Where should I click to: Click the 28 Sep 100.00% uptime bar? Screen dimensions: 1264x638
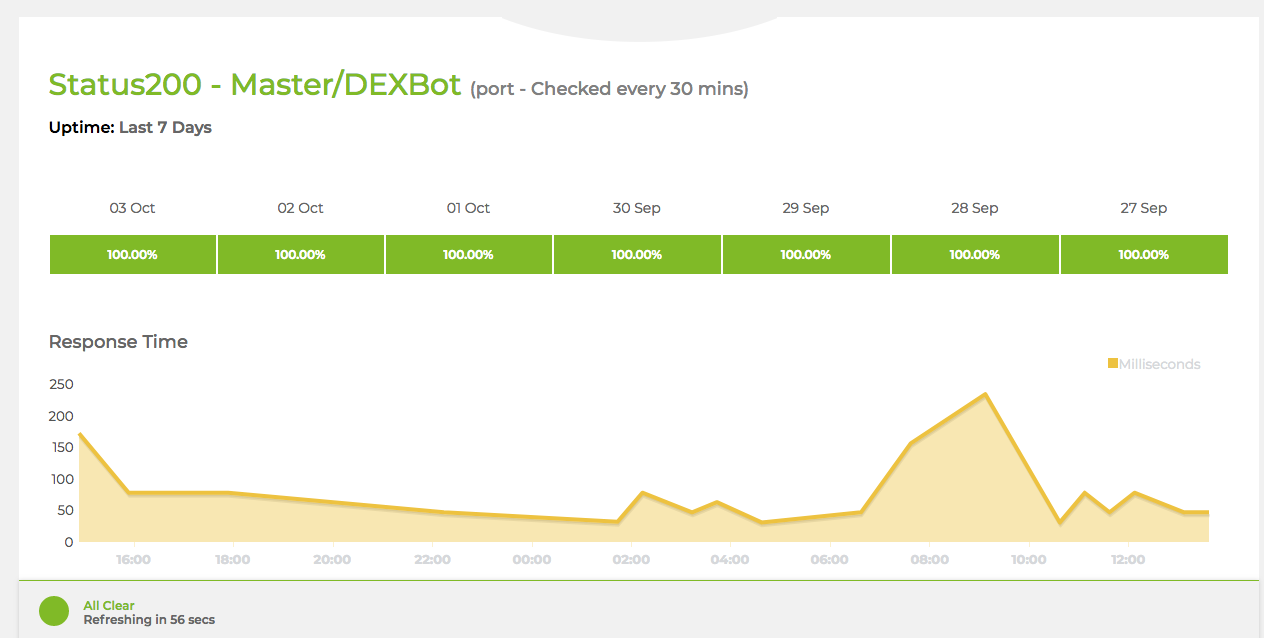tap(975, 254)
